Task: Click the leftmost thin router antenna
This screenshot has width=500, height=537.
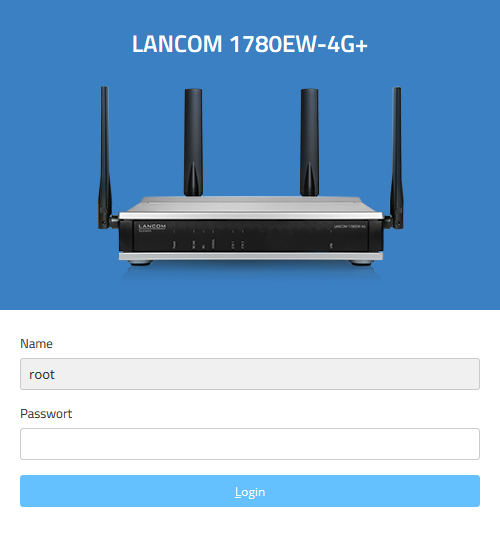Action: click(105, 158)
